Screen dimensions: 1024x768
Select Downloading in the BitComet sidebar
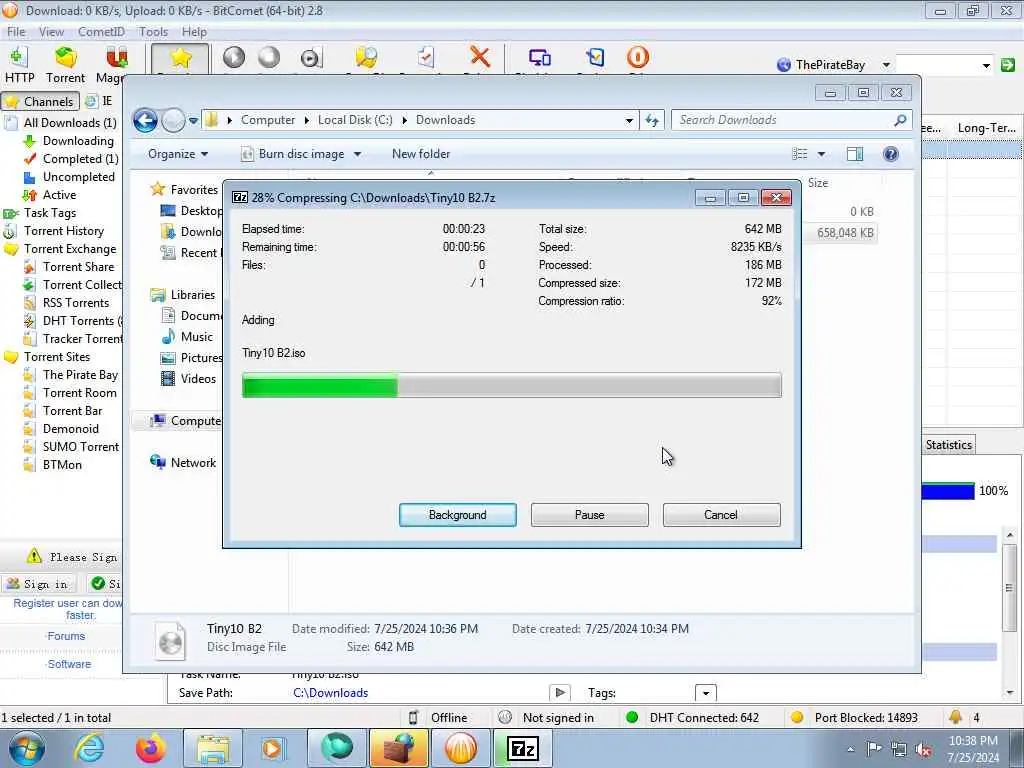click(x=78, y=141)
